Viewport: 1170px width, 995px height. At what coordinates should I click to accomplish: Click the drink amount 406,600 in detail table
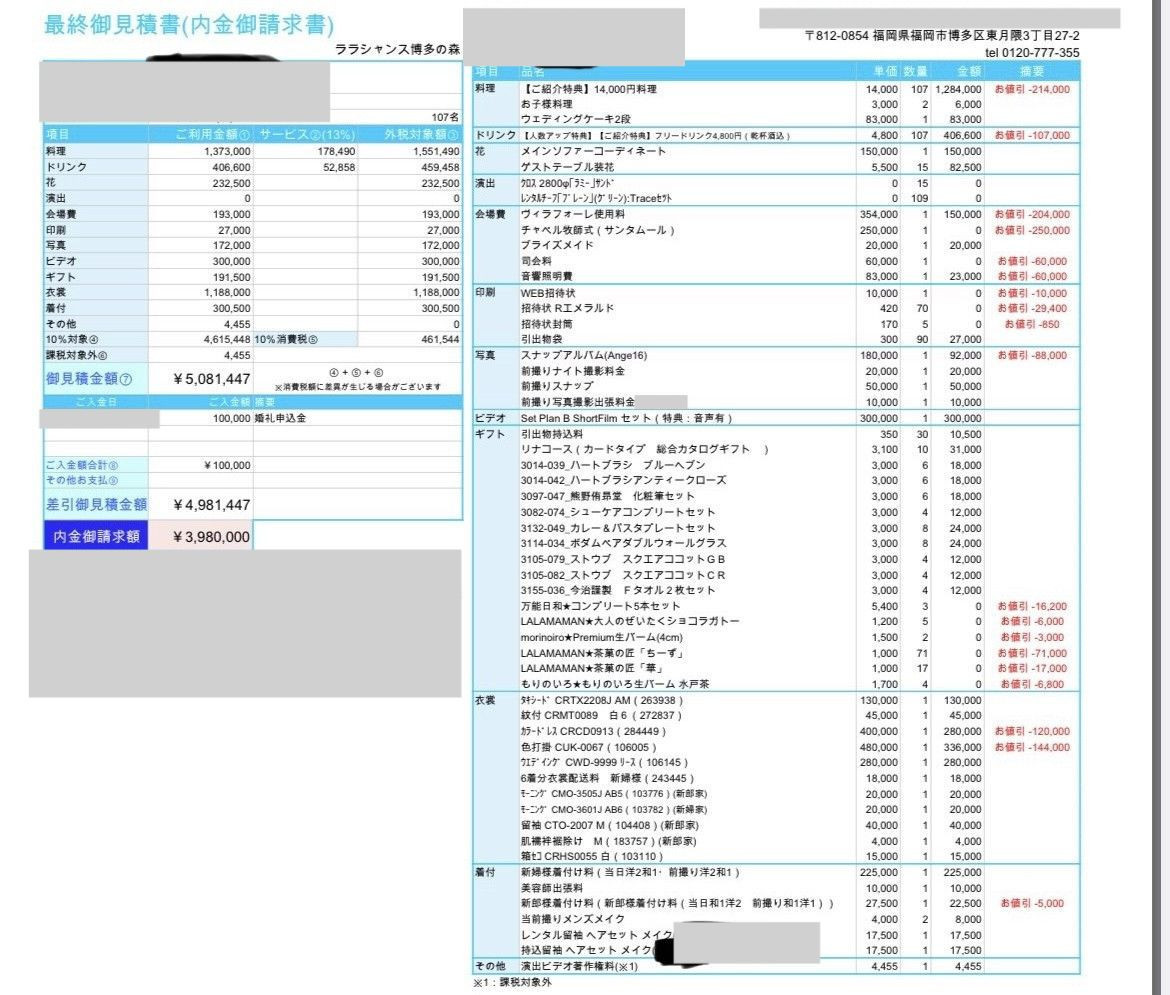point(963,136)
